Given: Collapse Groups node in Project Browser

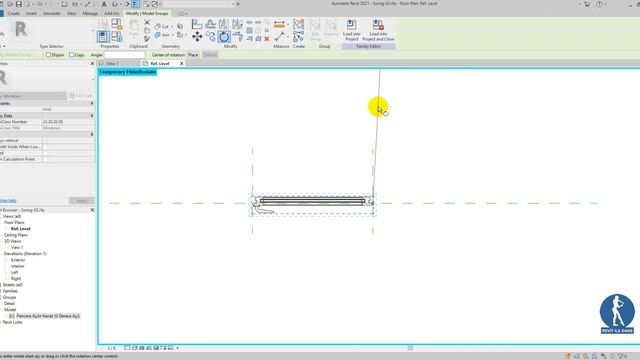Looking at the screenshot, I should click(1, 298).
